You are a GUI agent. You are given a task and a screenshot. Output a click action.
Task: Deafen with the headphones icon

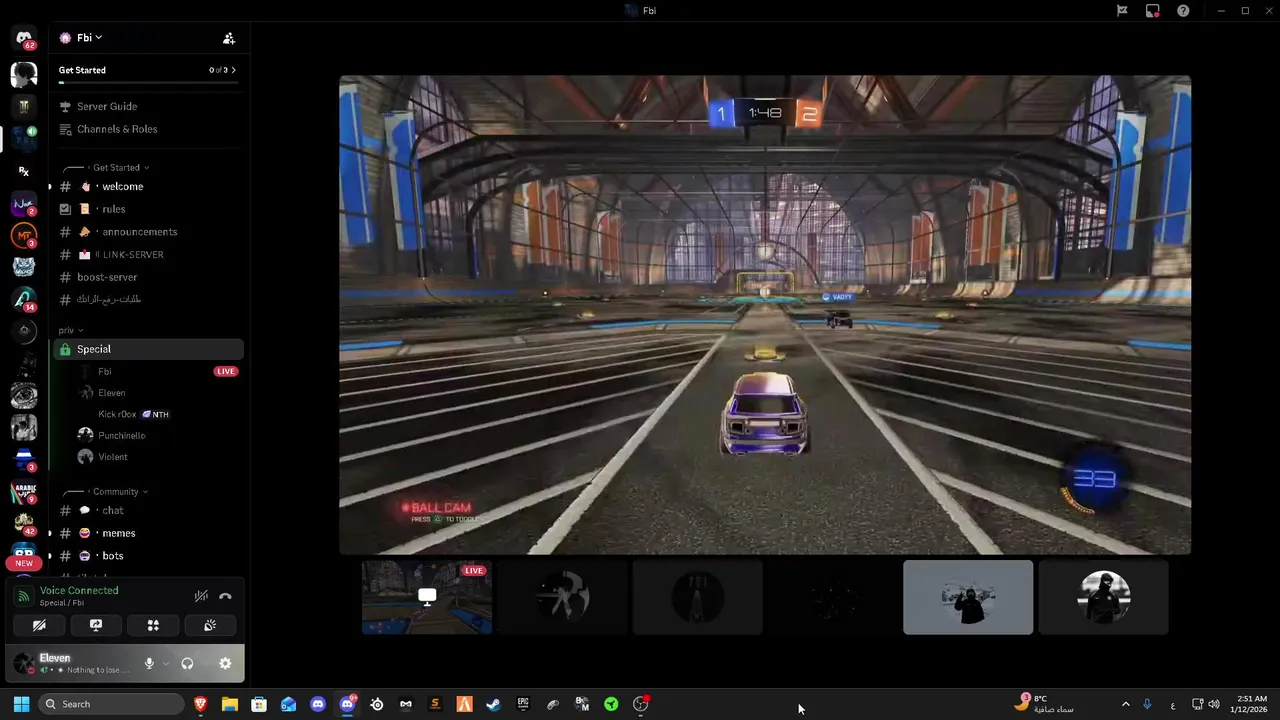(x=187, y=663)
